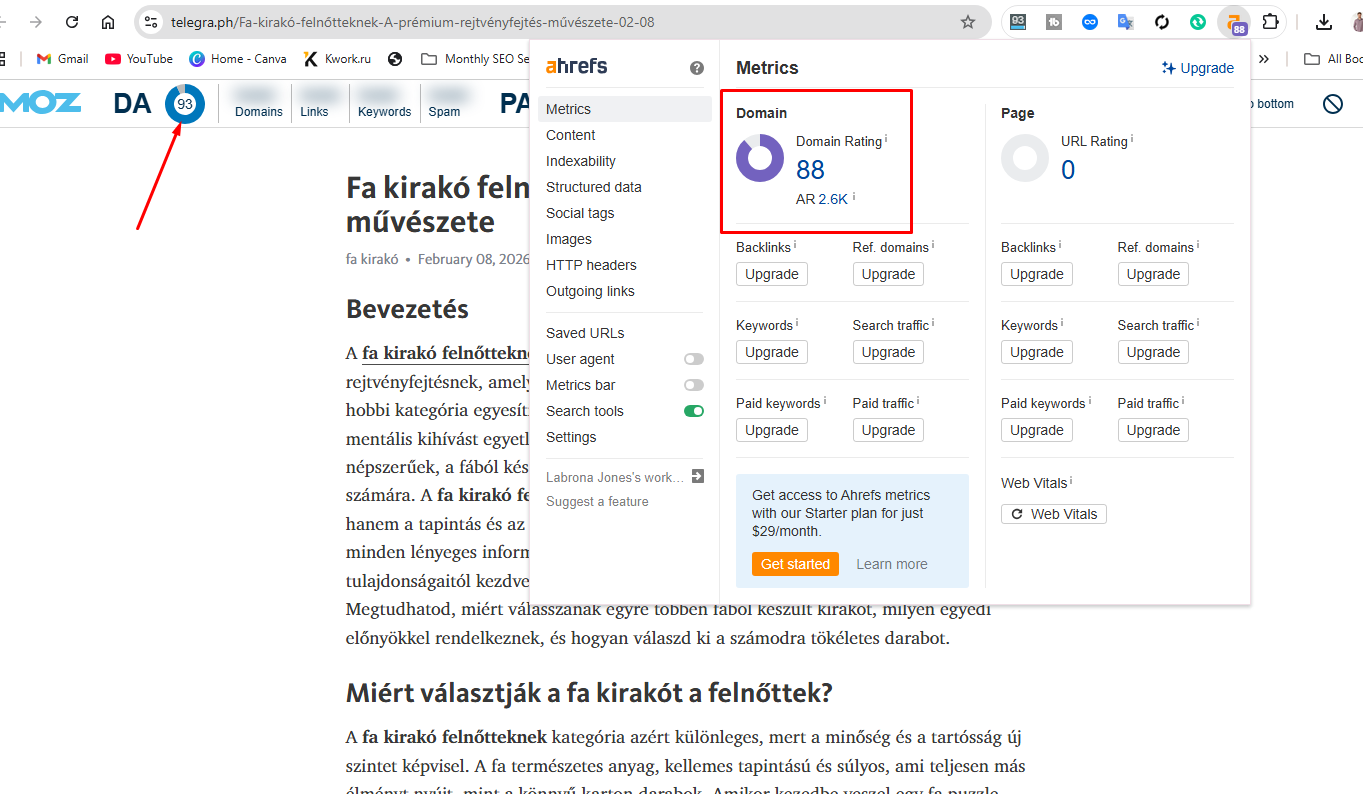Open the browser extensions puzzle icon
This screenshot has height=794, width=1363.
(x=1270, y=22)
